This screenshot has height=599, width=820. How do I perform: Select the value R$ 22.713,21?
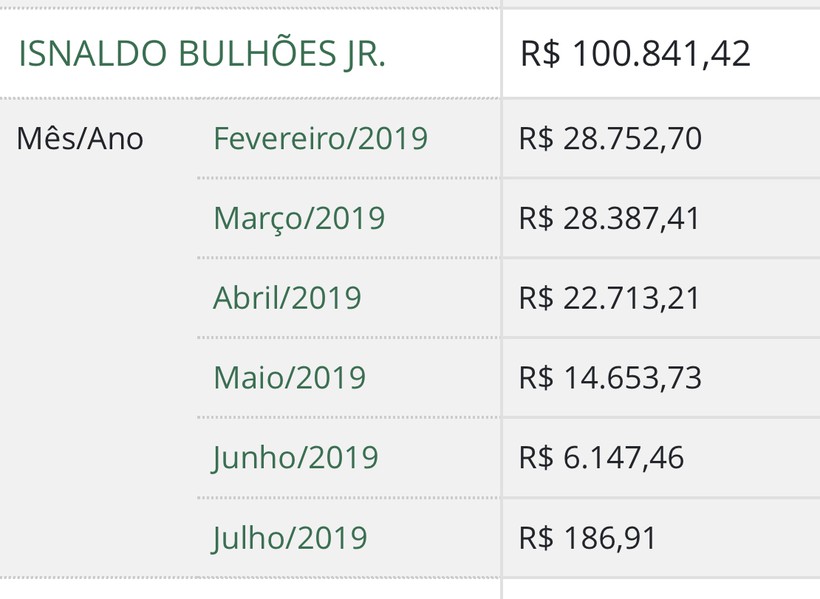(x=609, y=299)
